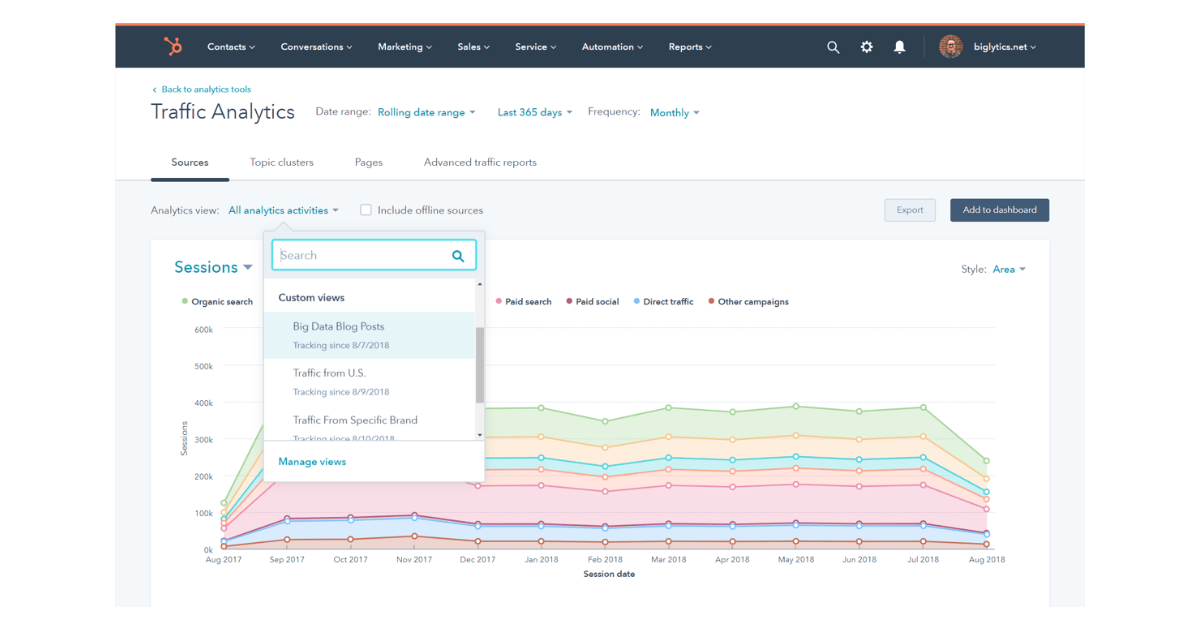Image resolution: width=1200 pixels, height=630 pixels.
Task: Toggle the Direct traffic legend marker
Action: tap(637, 301)
